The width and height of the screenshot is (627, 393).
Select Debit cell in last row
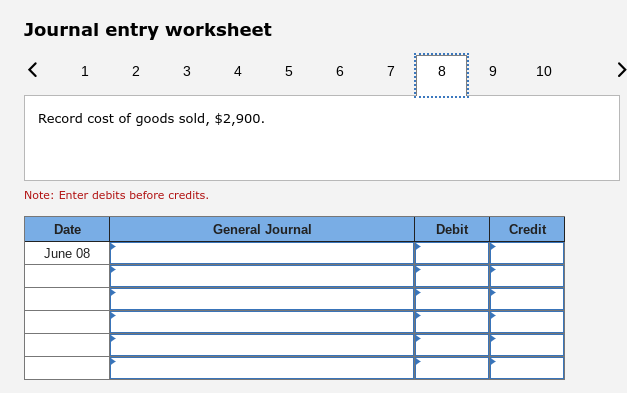coord(452,368)
